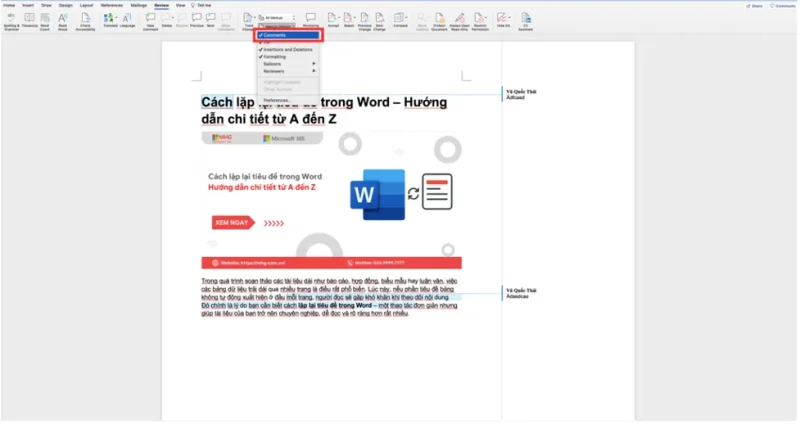Click the XEM NGAY button in the banner
This screenshot has height=424, width=800.
pyautogui.click(x=233, y=222)
